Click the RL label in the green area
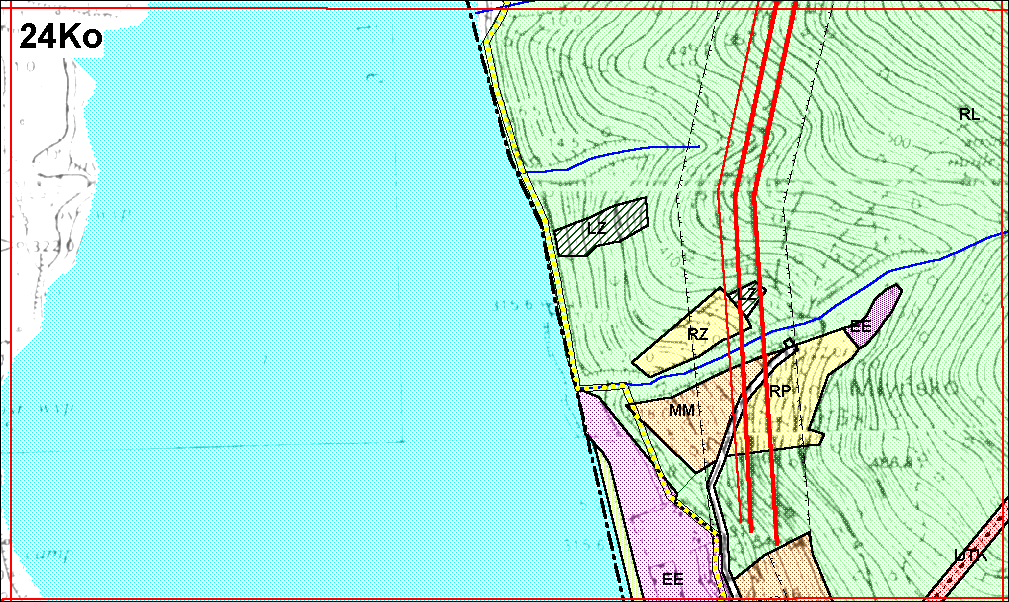Viewport: 1009px width, 602px height. pyautogui.click(x=968, y=114)
